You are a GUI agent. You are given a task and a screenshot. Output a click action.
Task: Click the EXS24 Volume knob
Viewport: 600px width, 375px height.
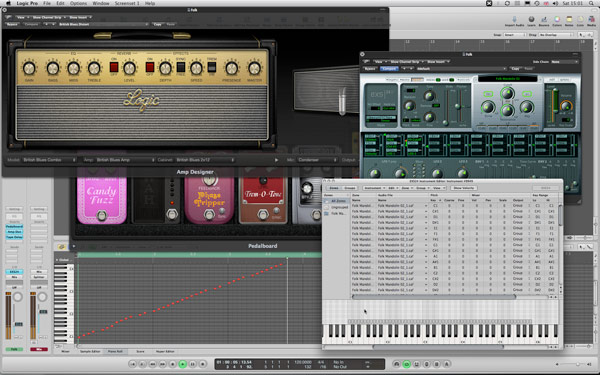(566, 106)
